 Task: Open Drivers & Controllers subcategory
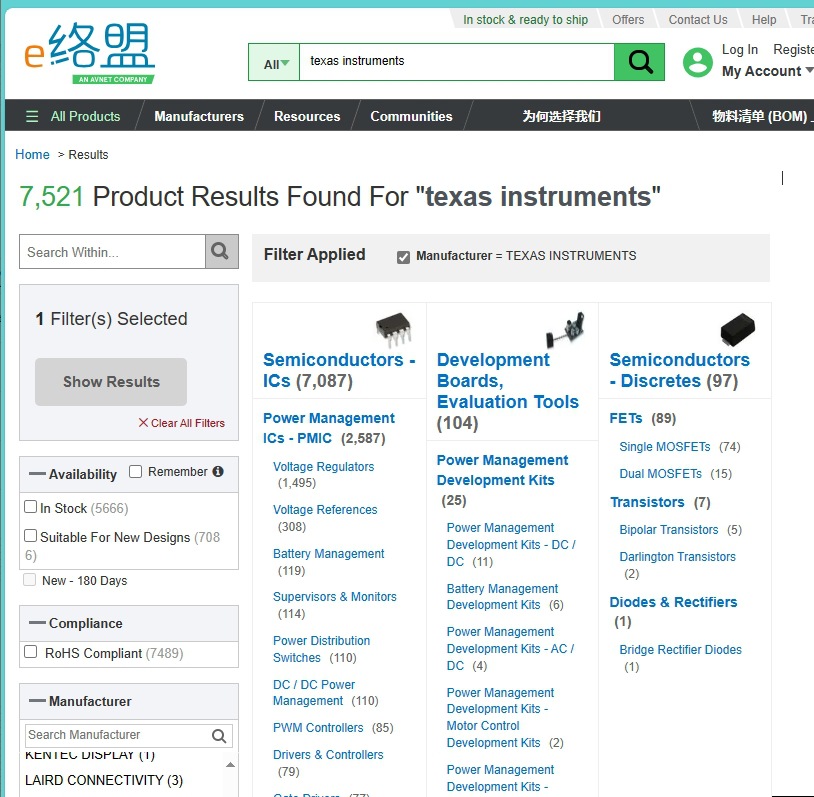(x=328, y=754)
